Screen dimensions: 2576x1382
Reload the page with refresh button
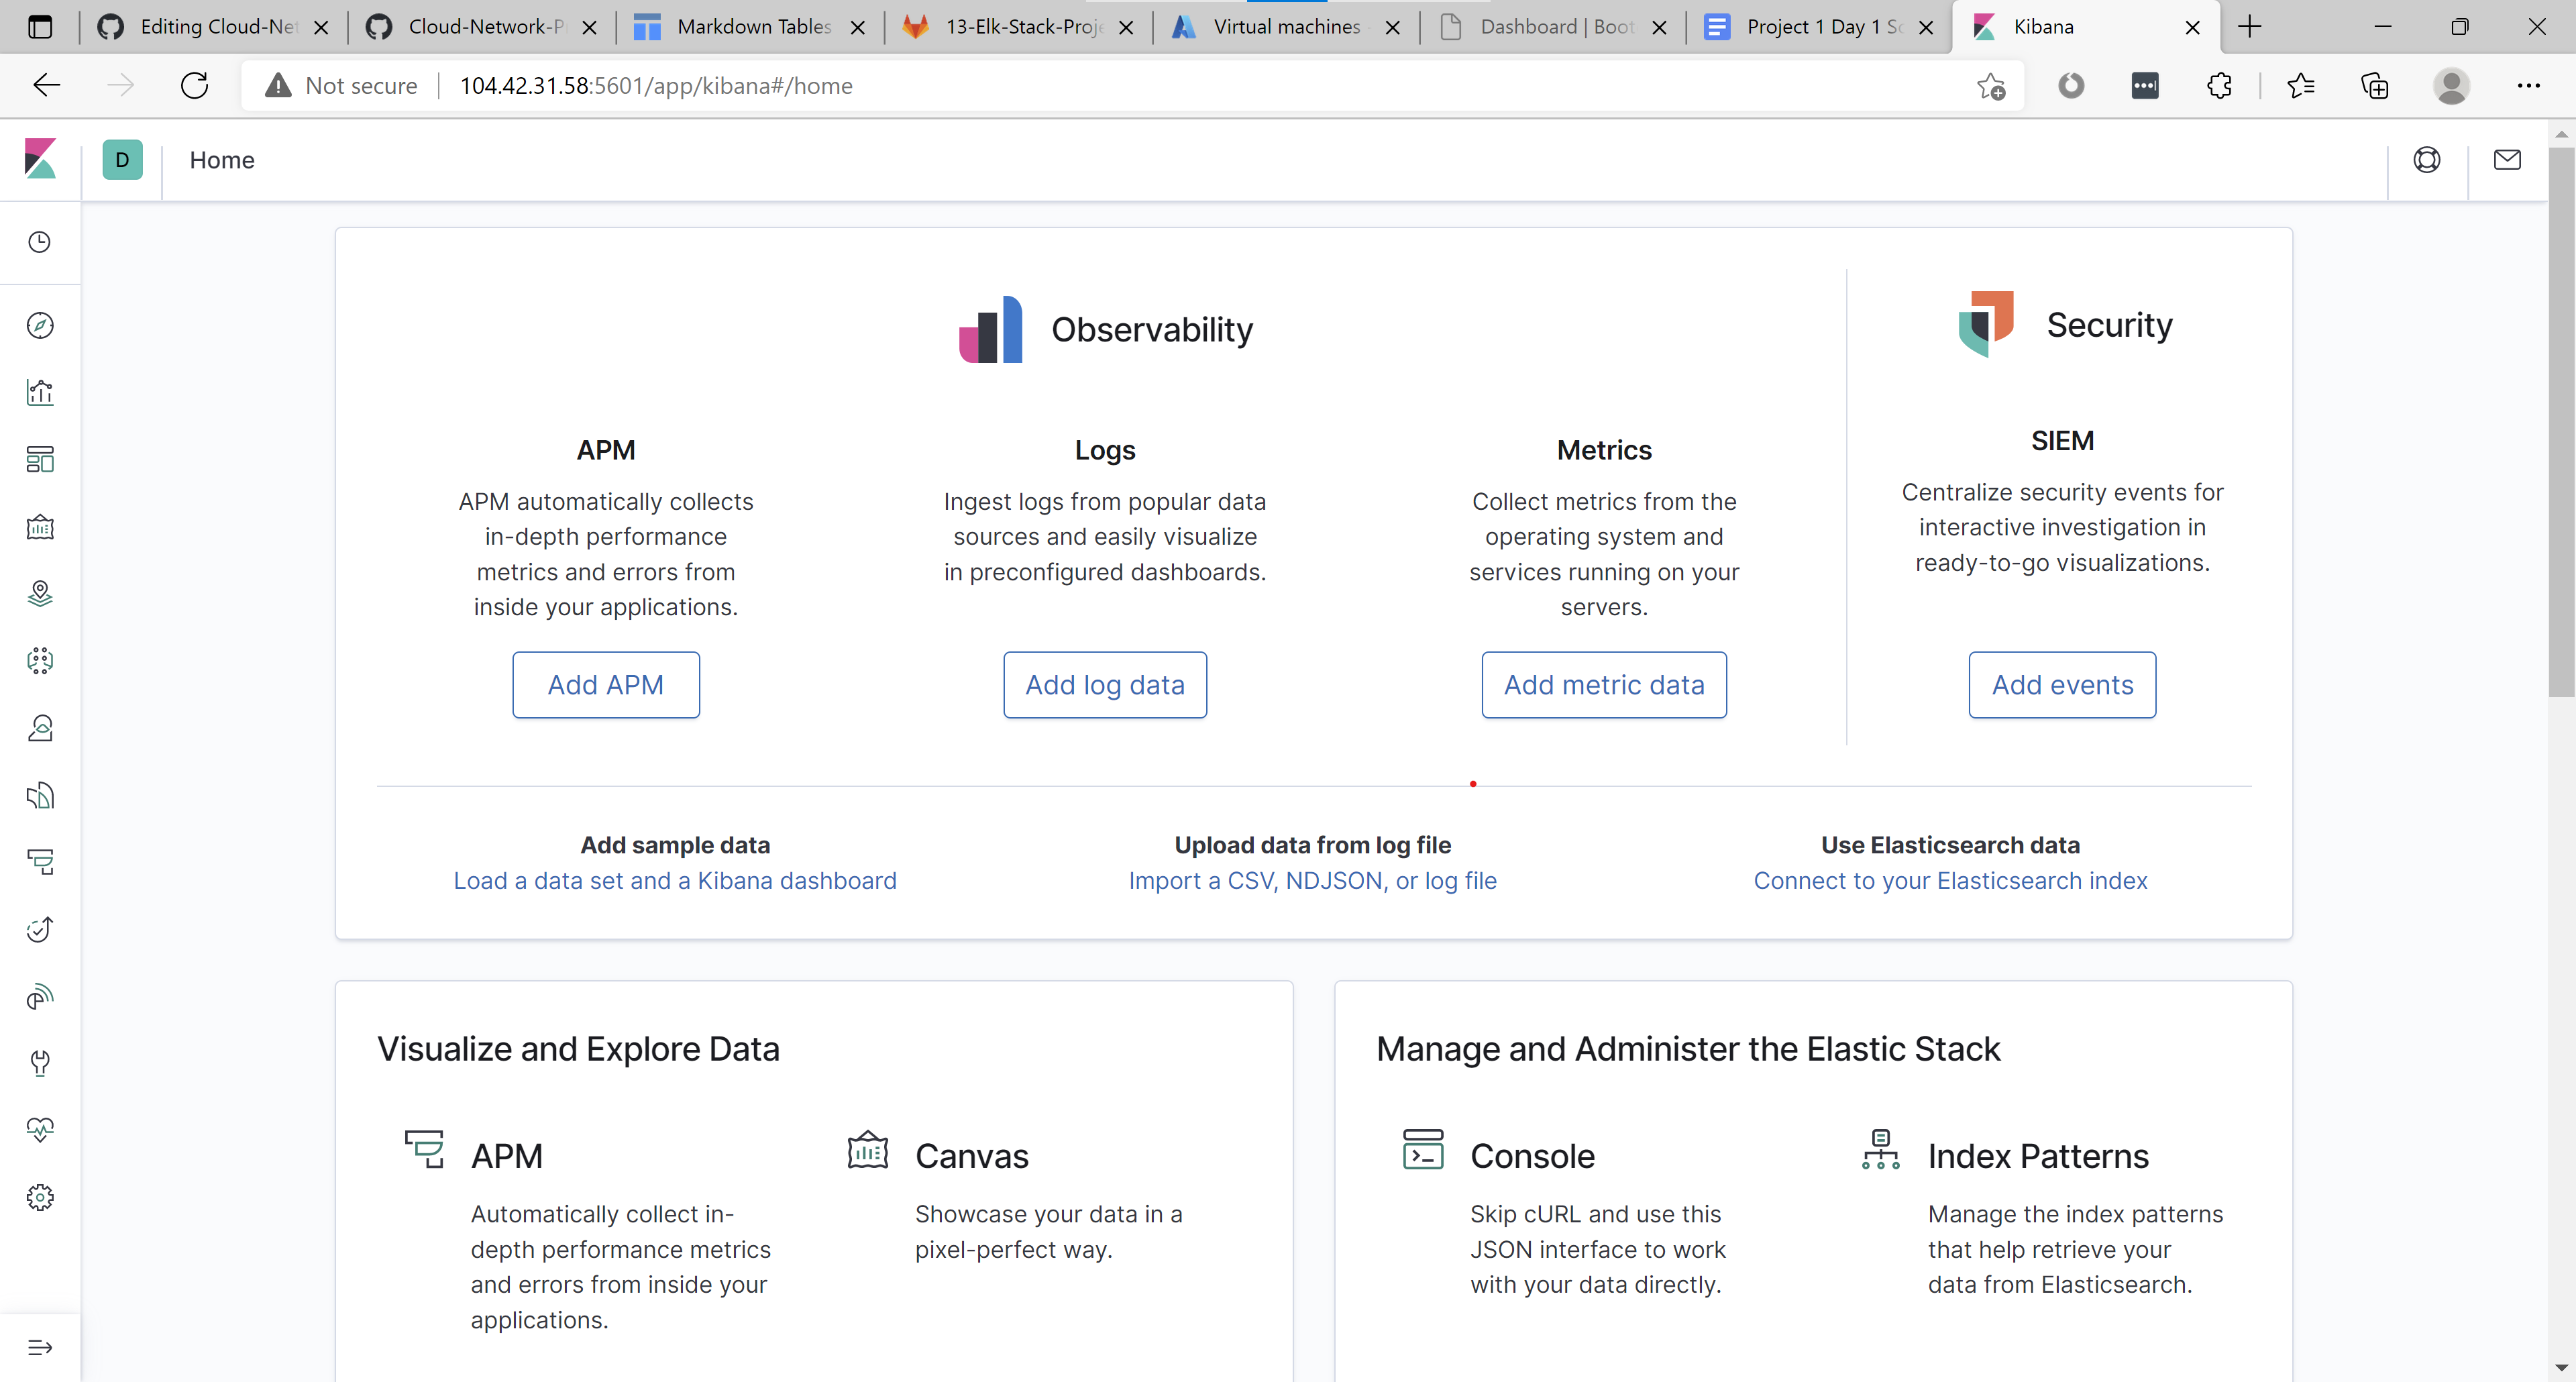194,86
